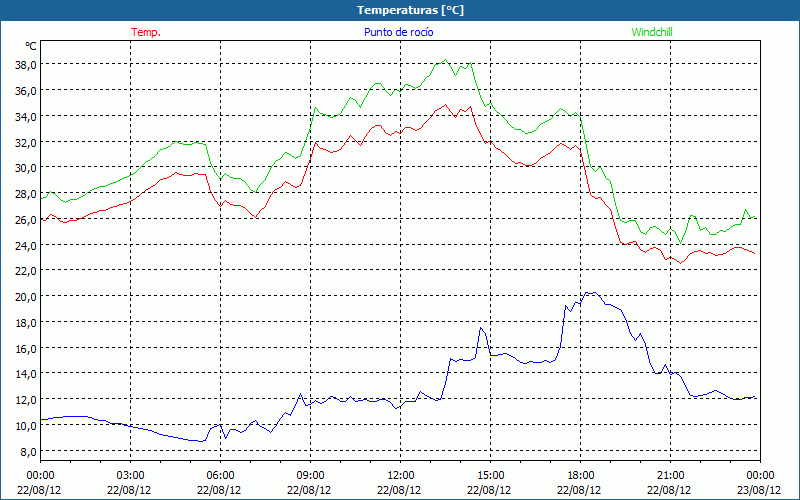
Task: Select the blue 'Punto de rocío' legend label
Action: pyautogui.click(x=398, y=32)
